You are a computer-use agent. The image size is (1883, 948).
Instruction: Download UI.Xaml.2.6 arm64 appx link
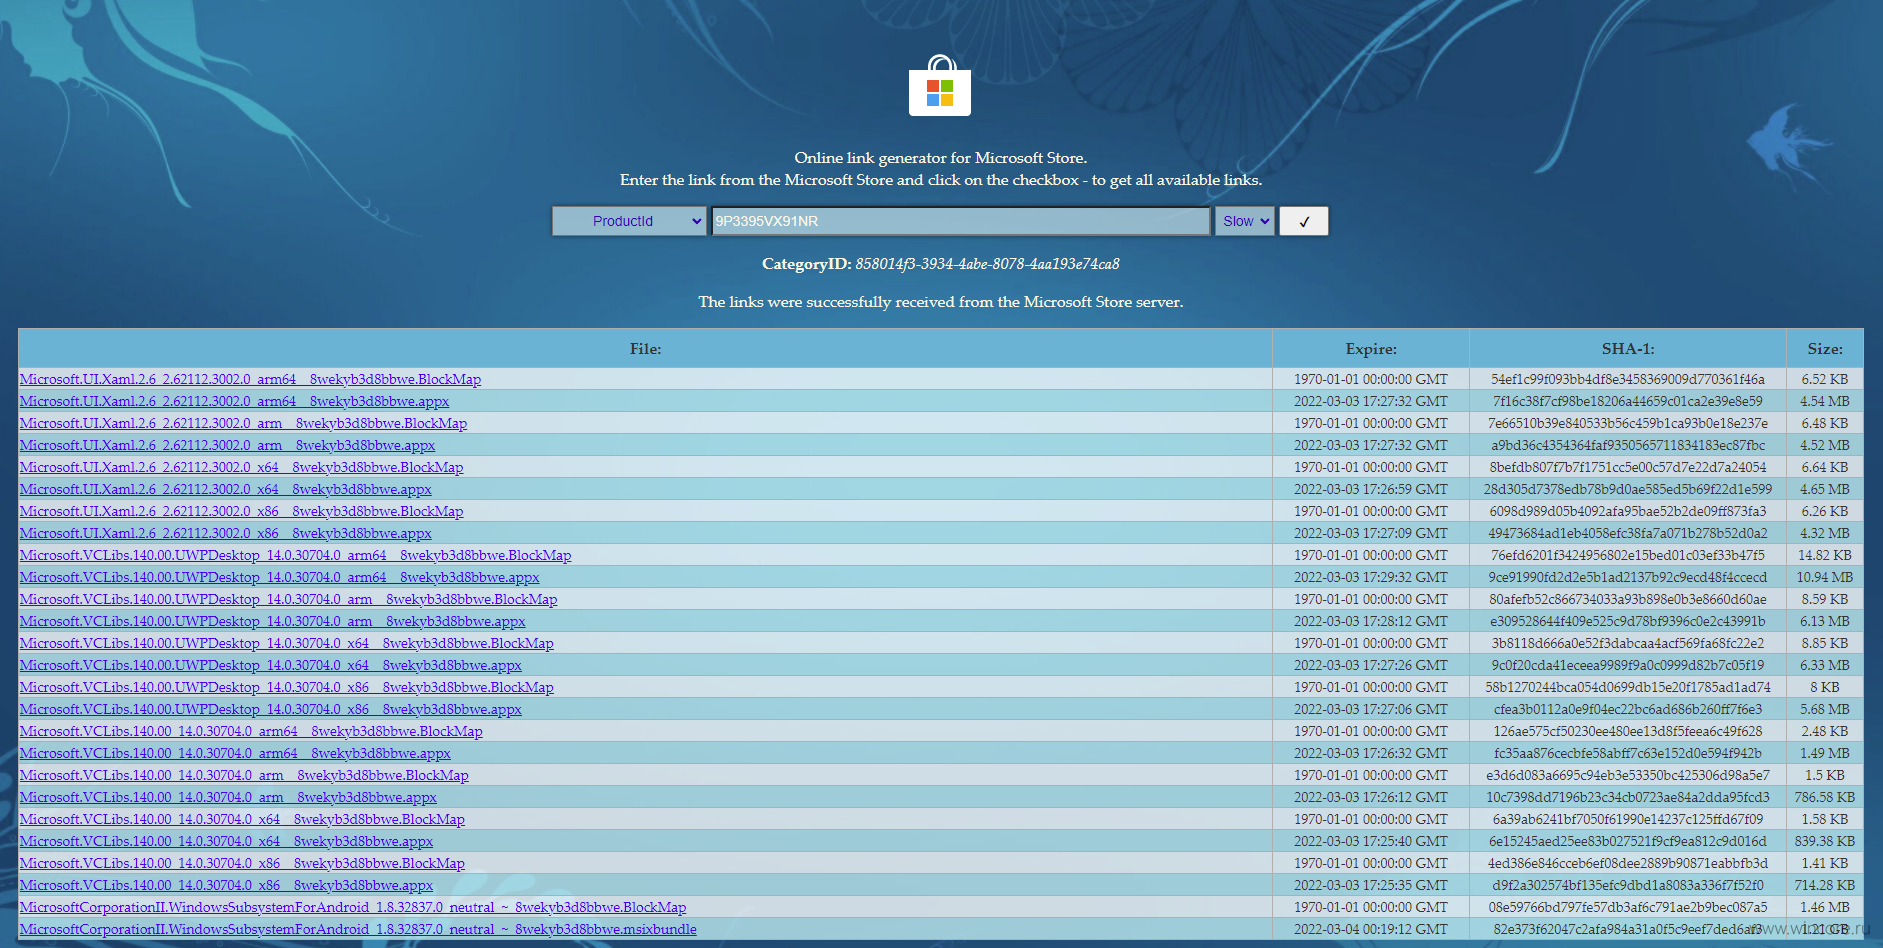[234, 401]
